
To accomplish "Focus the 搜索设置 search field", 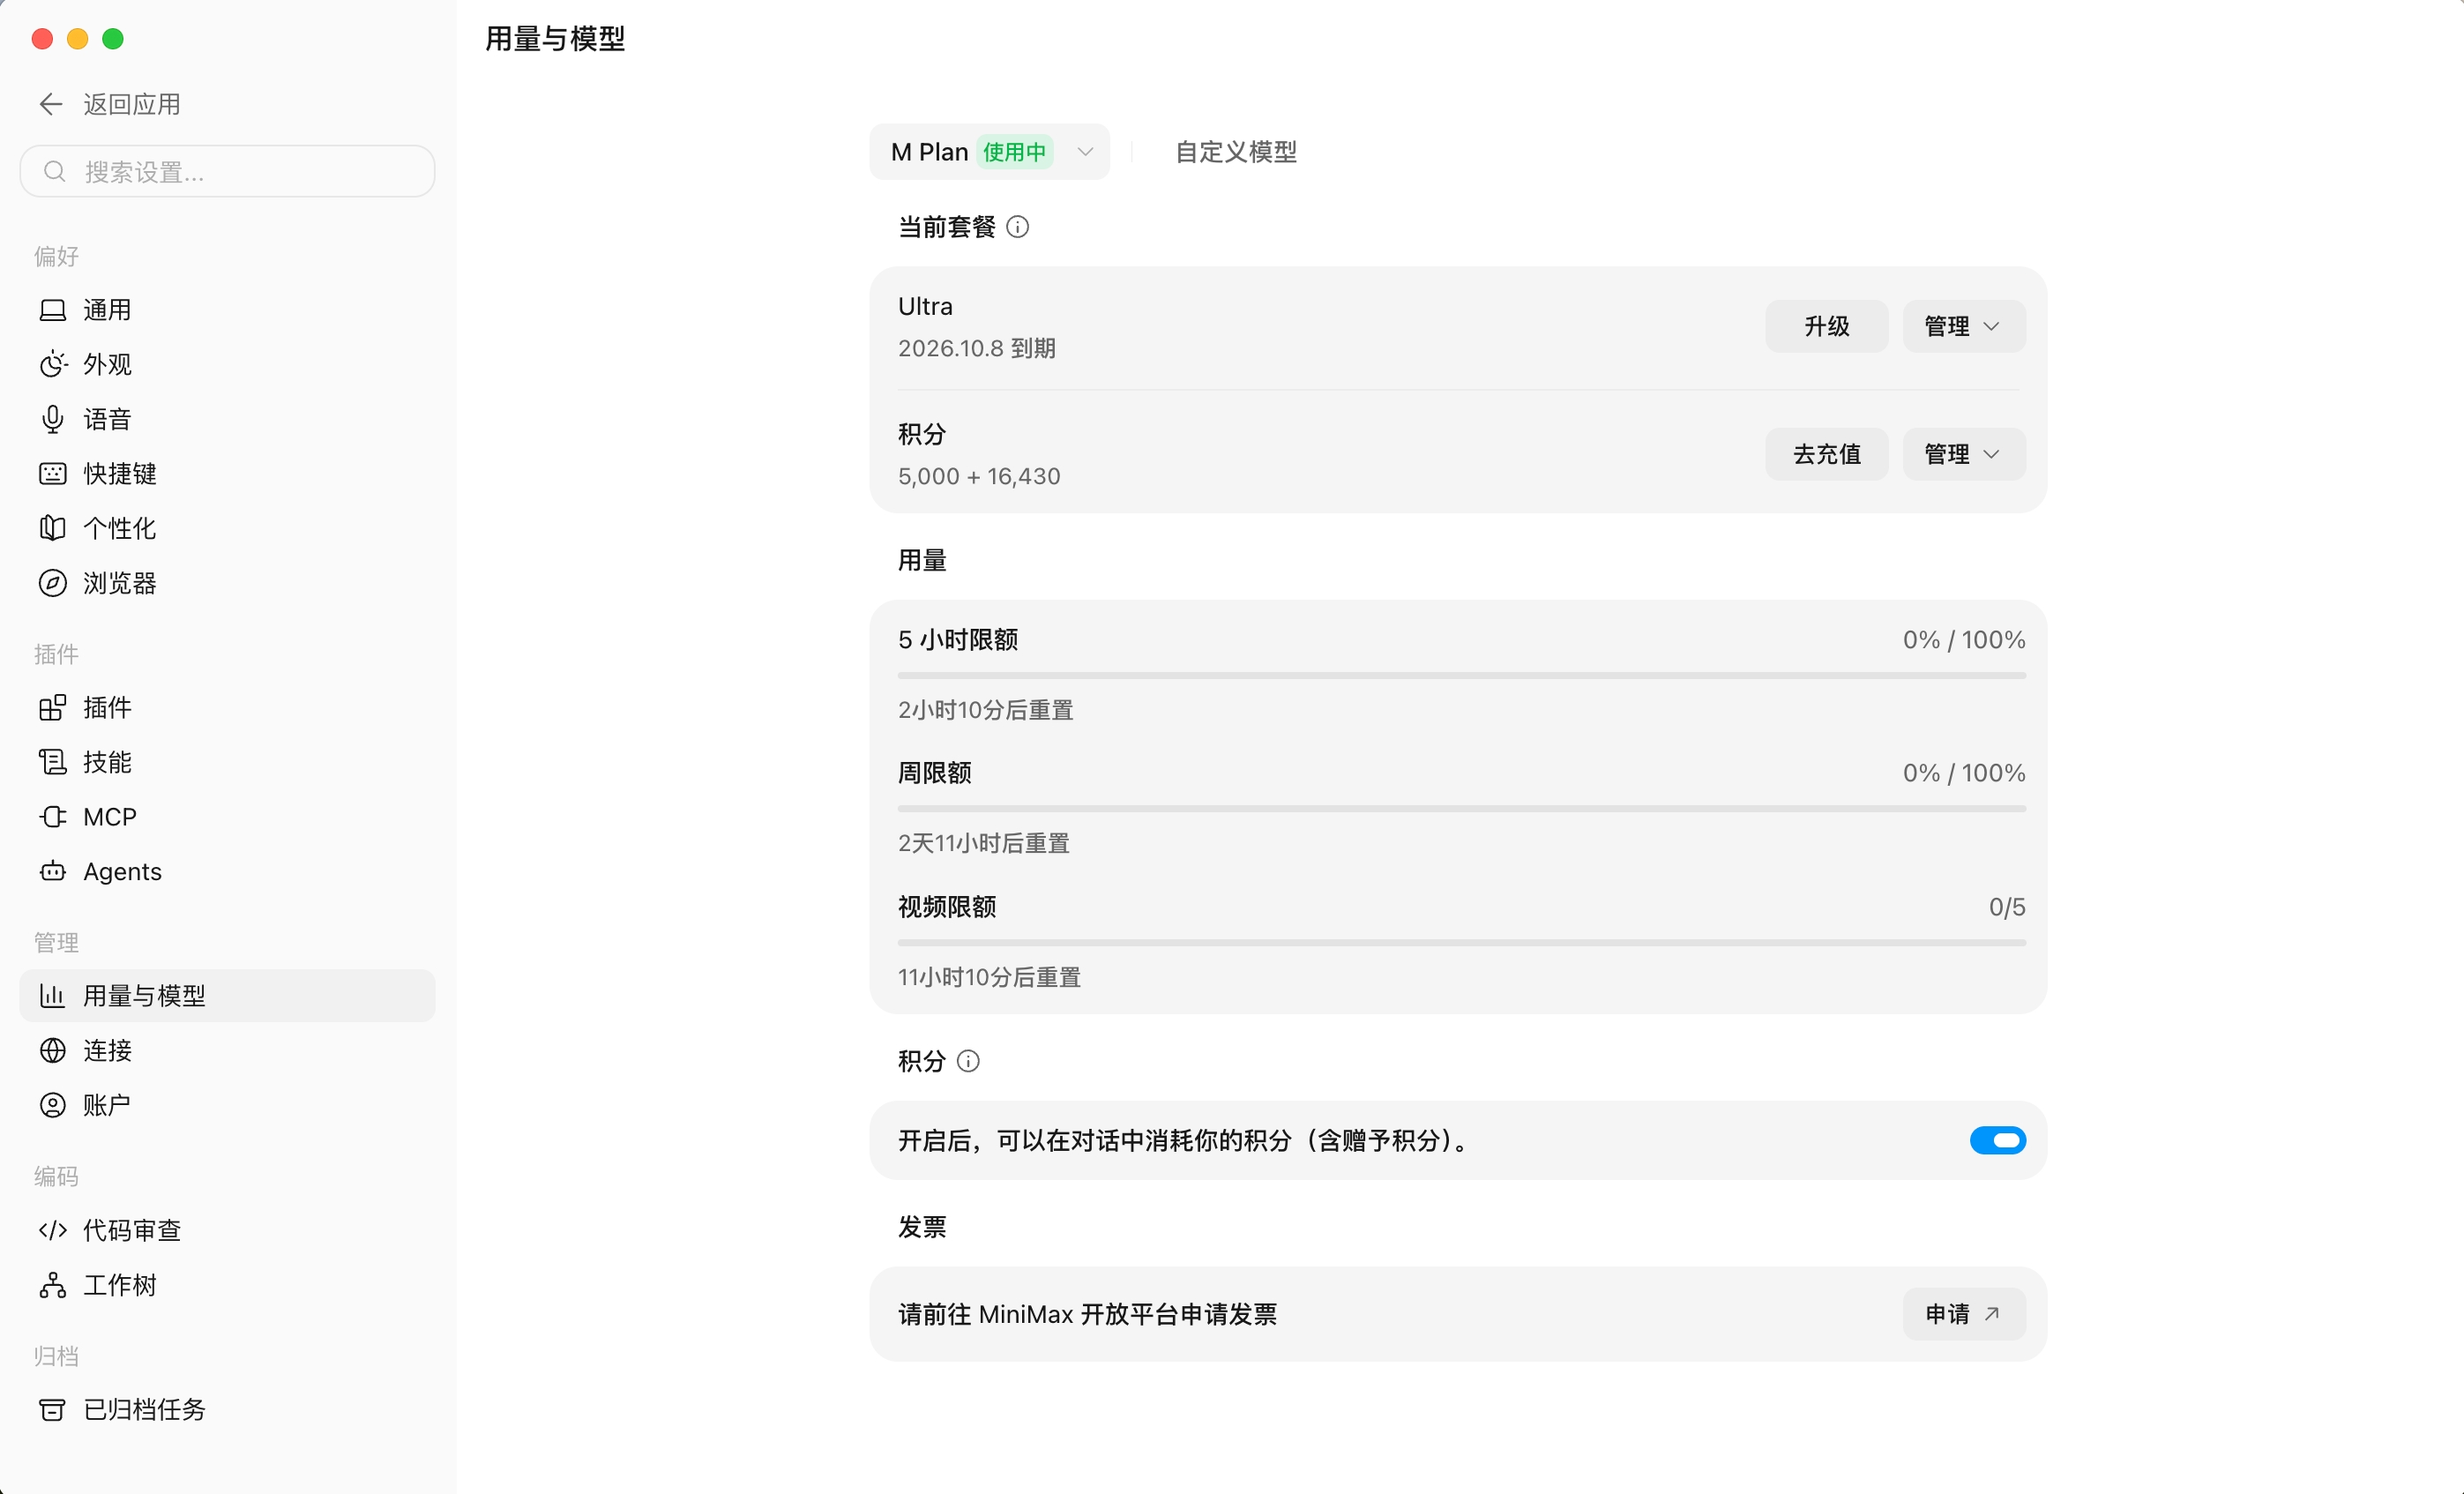I will 227,172.
